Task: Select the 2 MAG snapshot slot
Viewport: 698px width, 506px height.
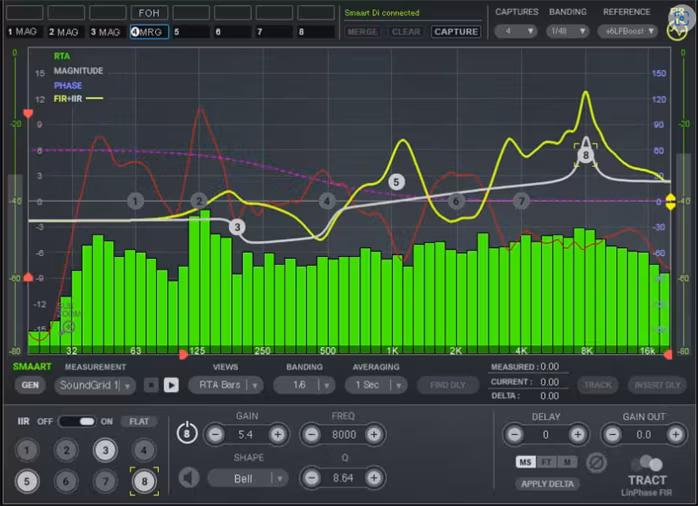Action: (65, 32)
